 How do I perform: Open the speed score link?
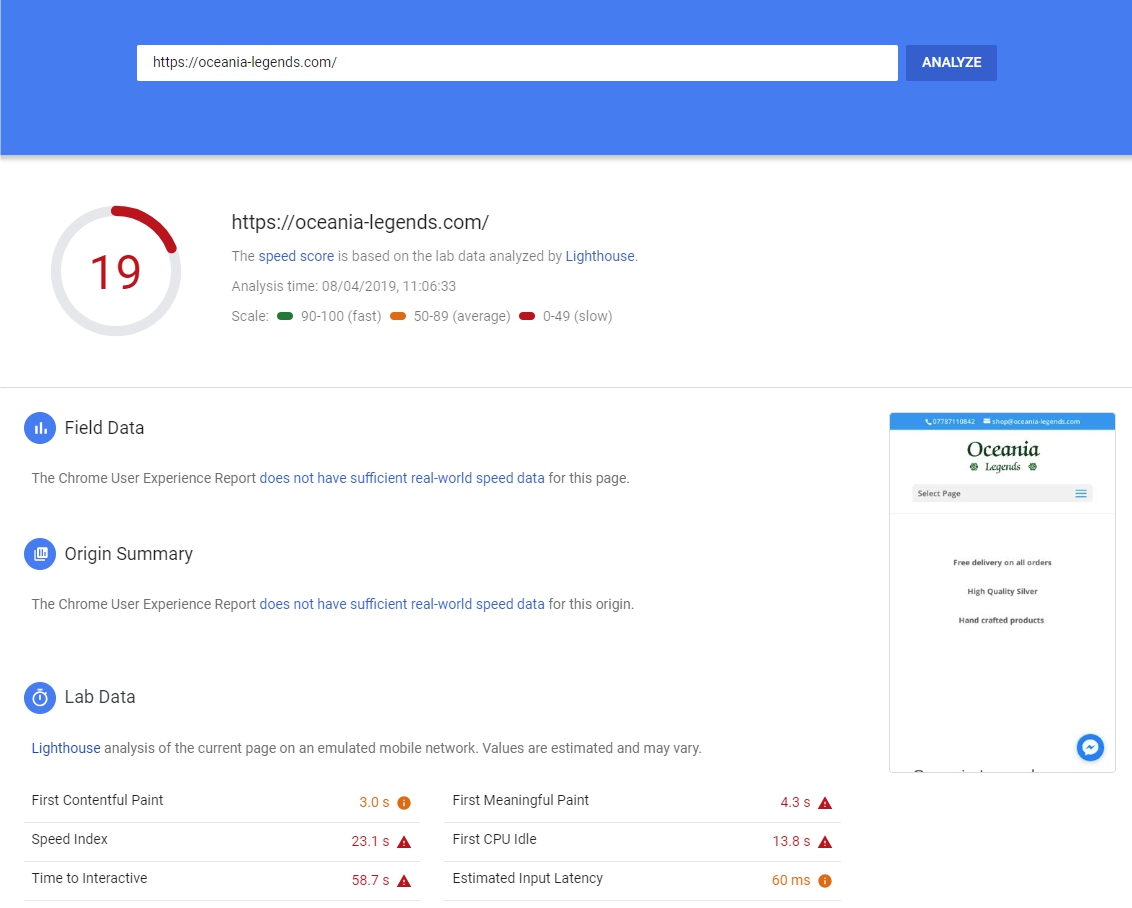coord(296,256)
